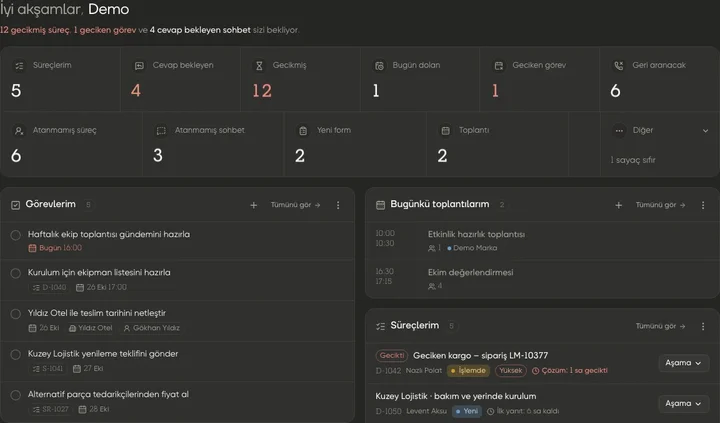Viewport: 720px width, 423px height.
Task: Click the Bugün dolan calendar-clock icon
Action: [x=379, y=66]
